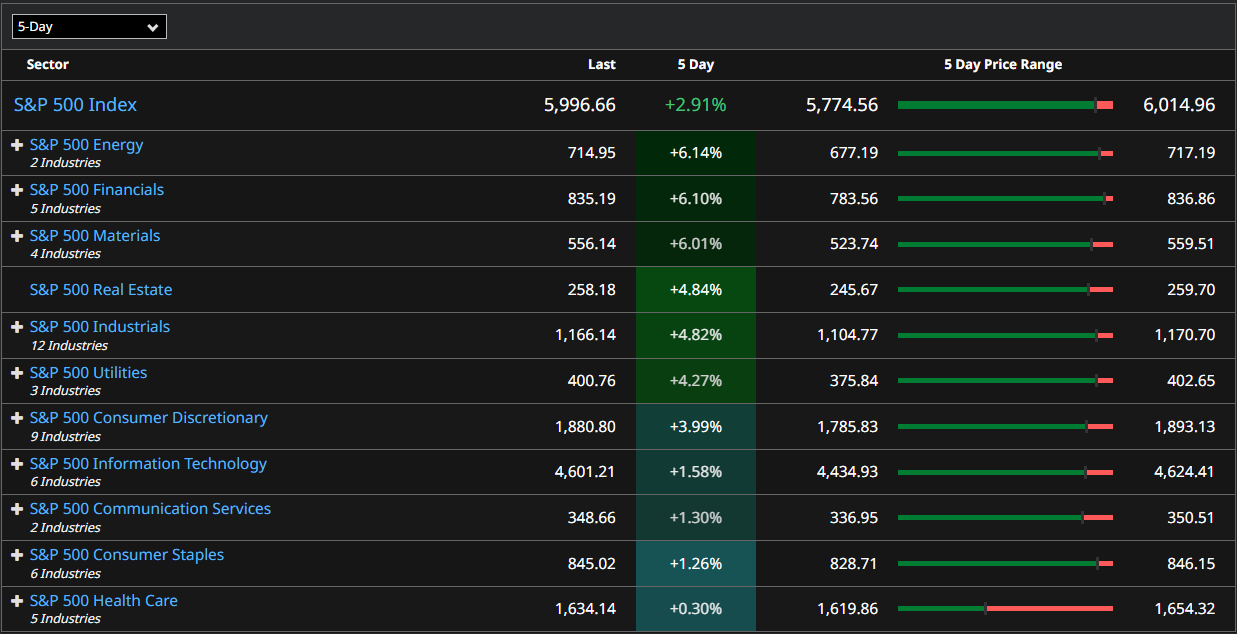The width and height of the screenshot is (1237, 634).
Task: Click the S&P 500 Index price range bar
Action: (1005, 105)
